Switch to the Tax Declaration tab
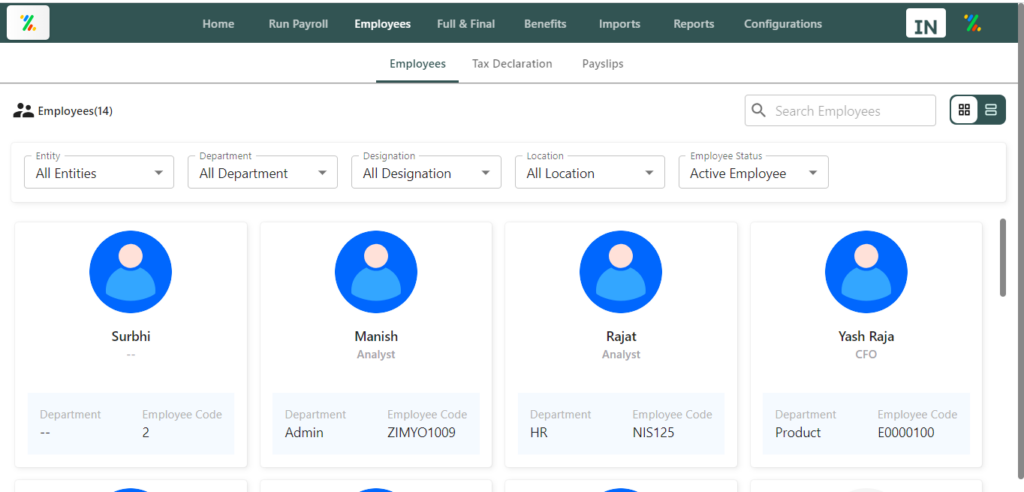 [x=512, y=63]
